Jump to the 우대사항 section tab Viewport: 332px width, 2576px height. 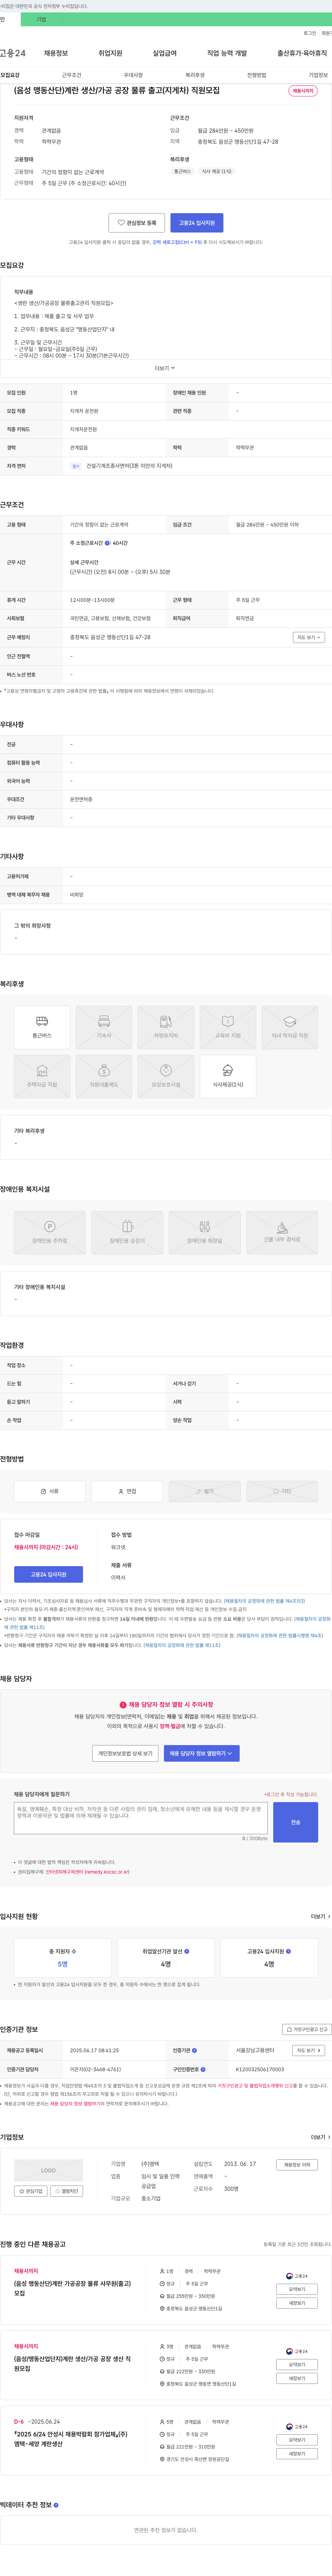coord(133,75)
